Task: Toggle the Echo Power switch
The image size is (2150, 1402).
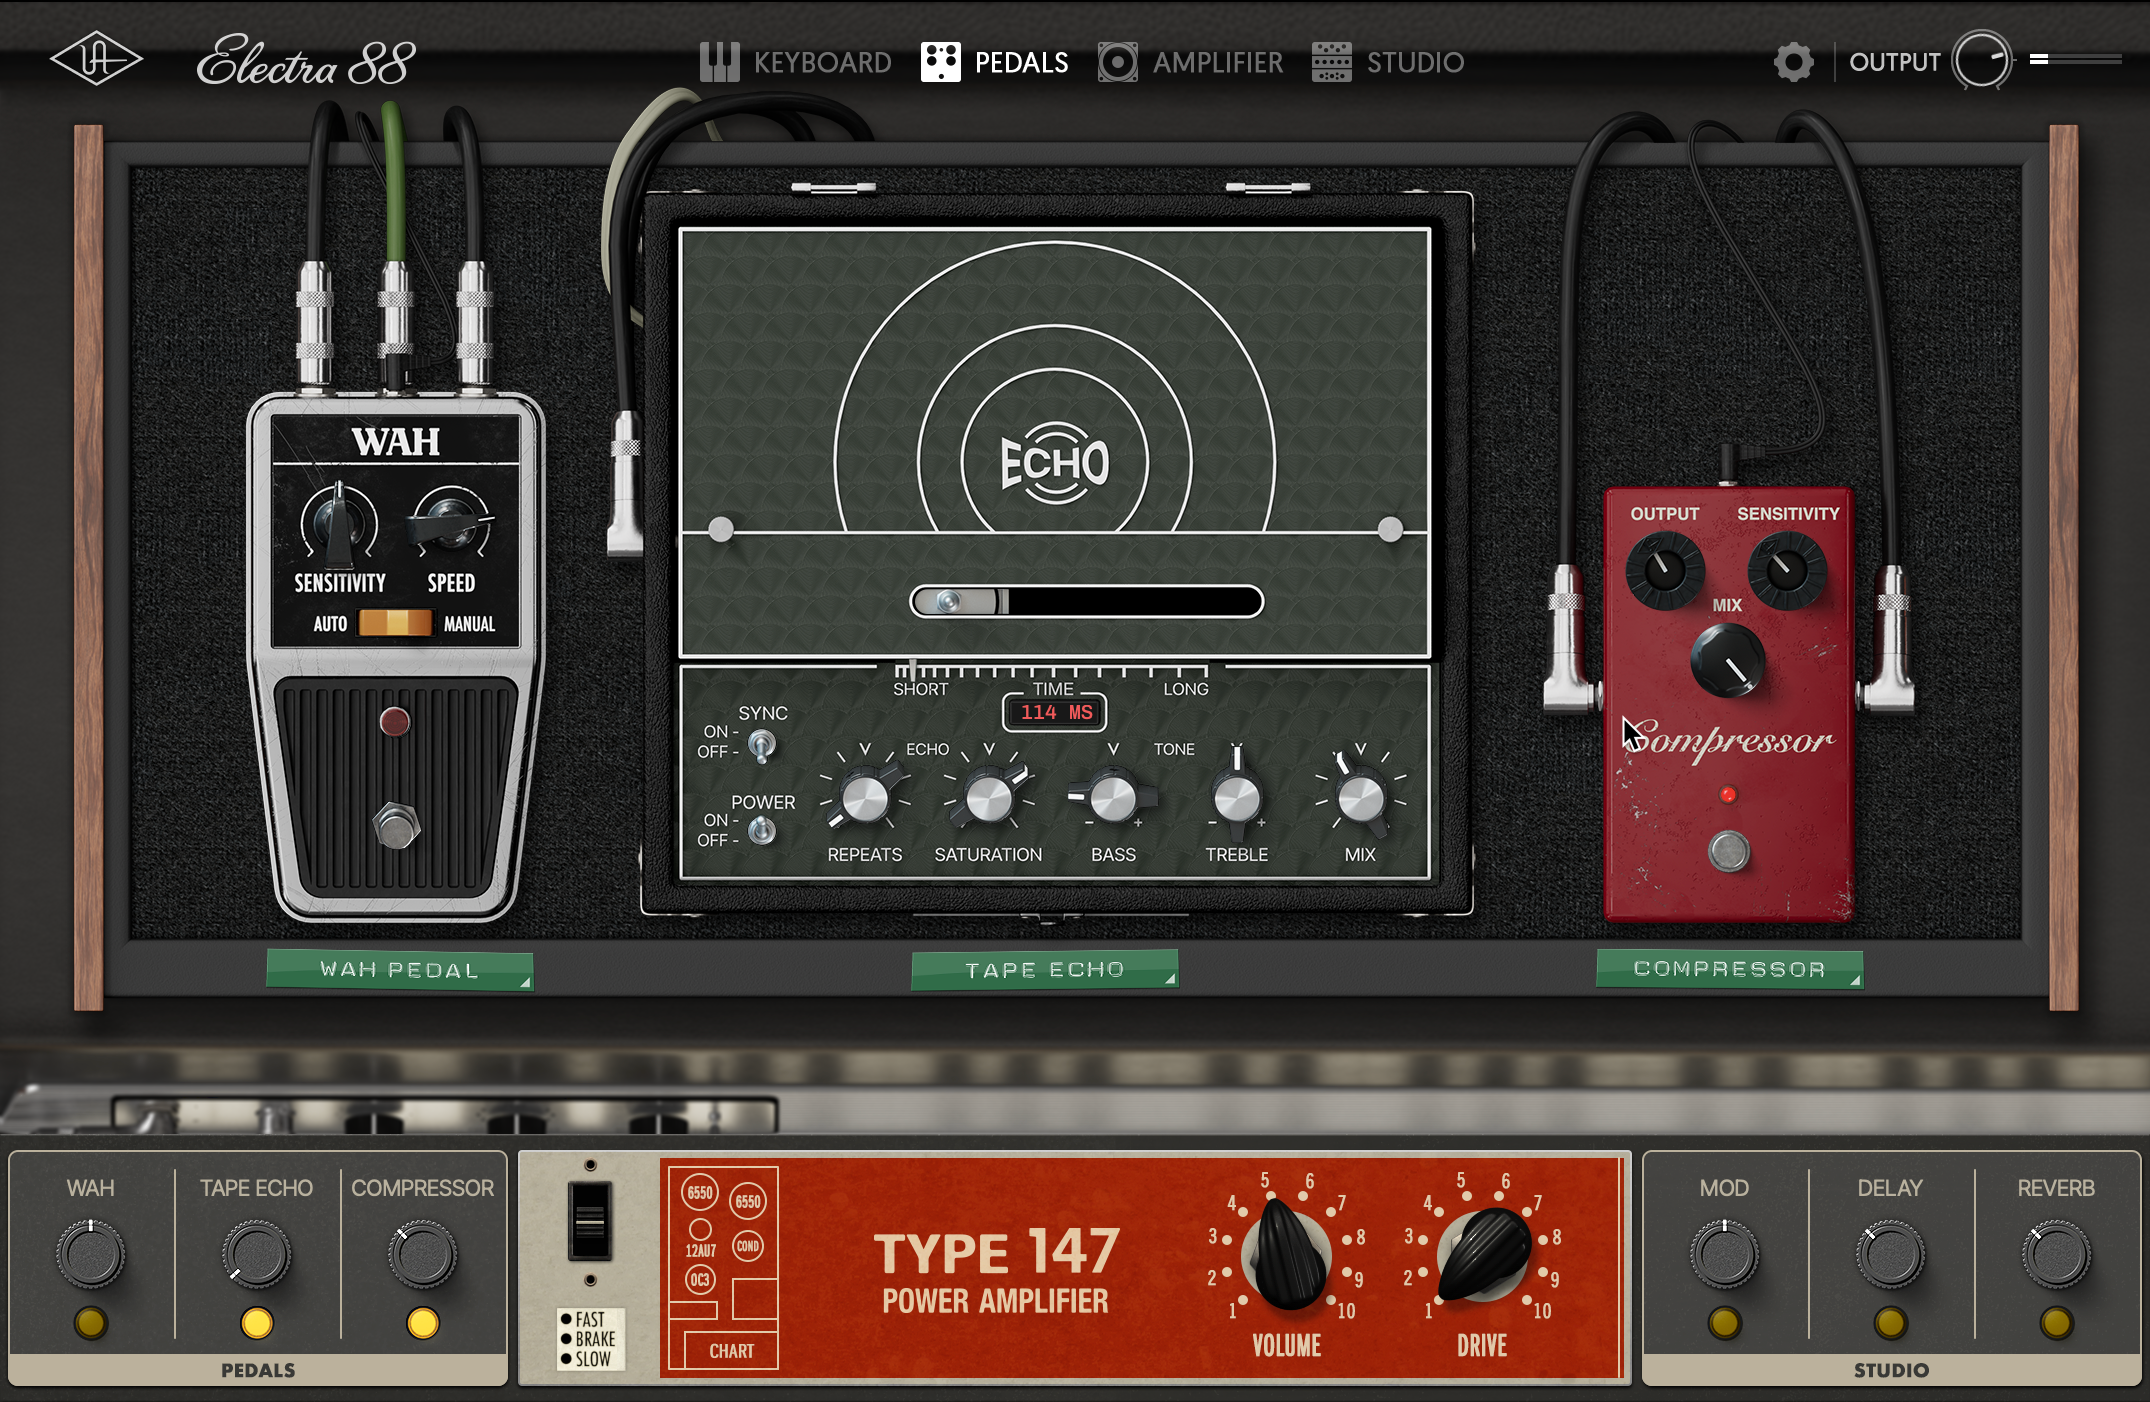Action: click(762, 830)
